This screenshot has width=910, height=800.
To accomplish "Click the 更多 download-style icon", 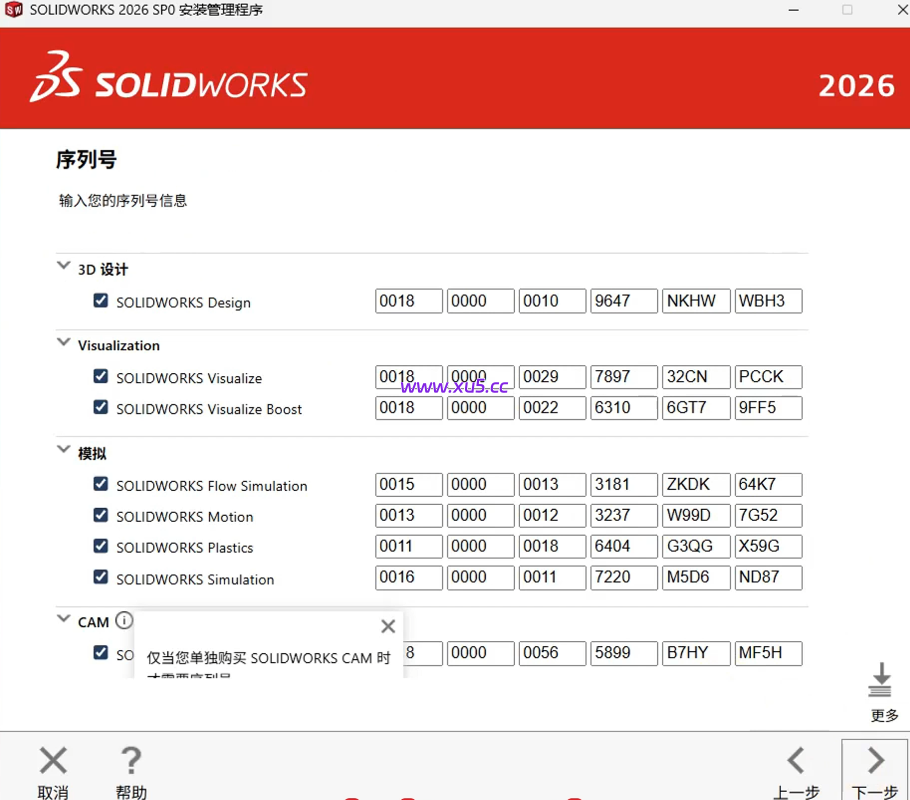I will (879, 679).
